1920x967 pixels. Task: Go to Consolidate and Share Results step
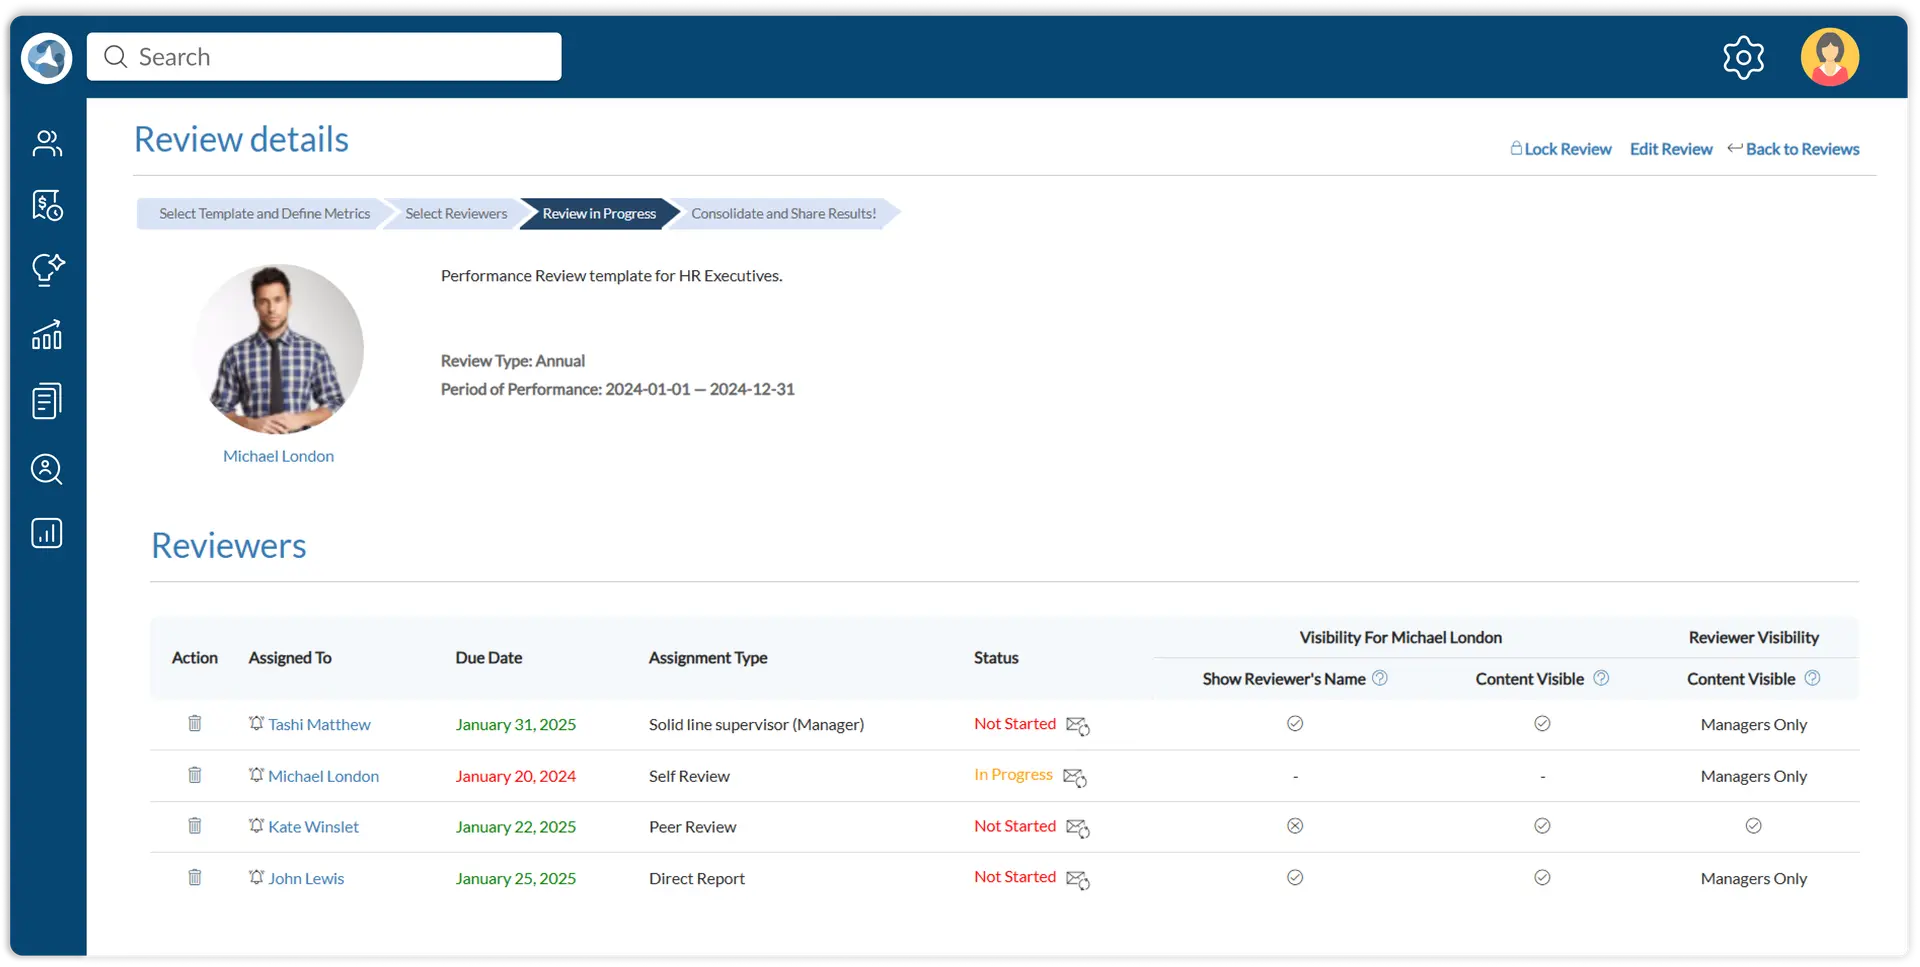783,214
